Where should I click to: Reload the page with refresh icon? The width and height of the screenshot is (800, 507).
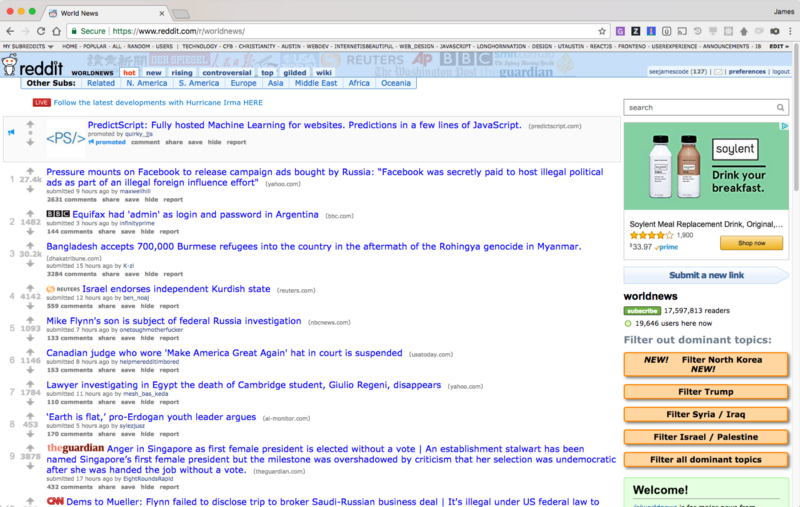pyautogui.click(x=41, y=31)
